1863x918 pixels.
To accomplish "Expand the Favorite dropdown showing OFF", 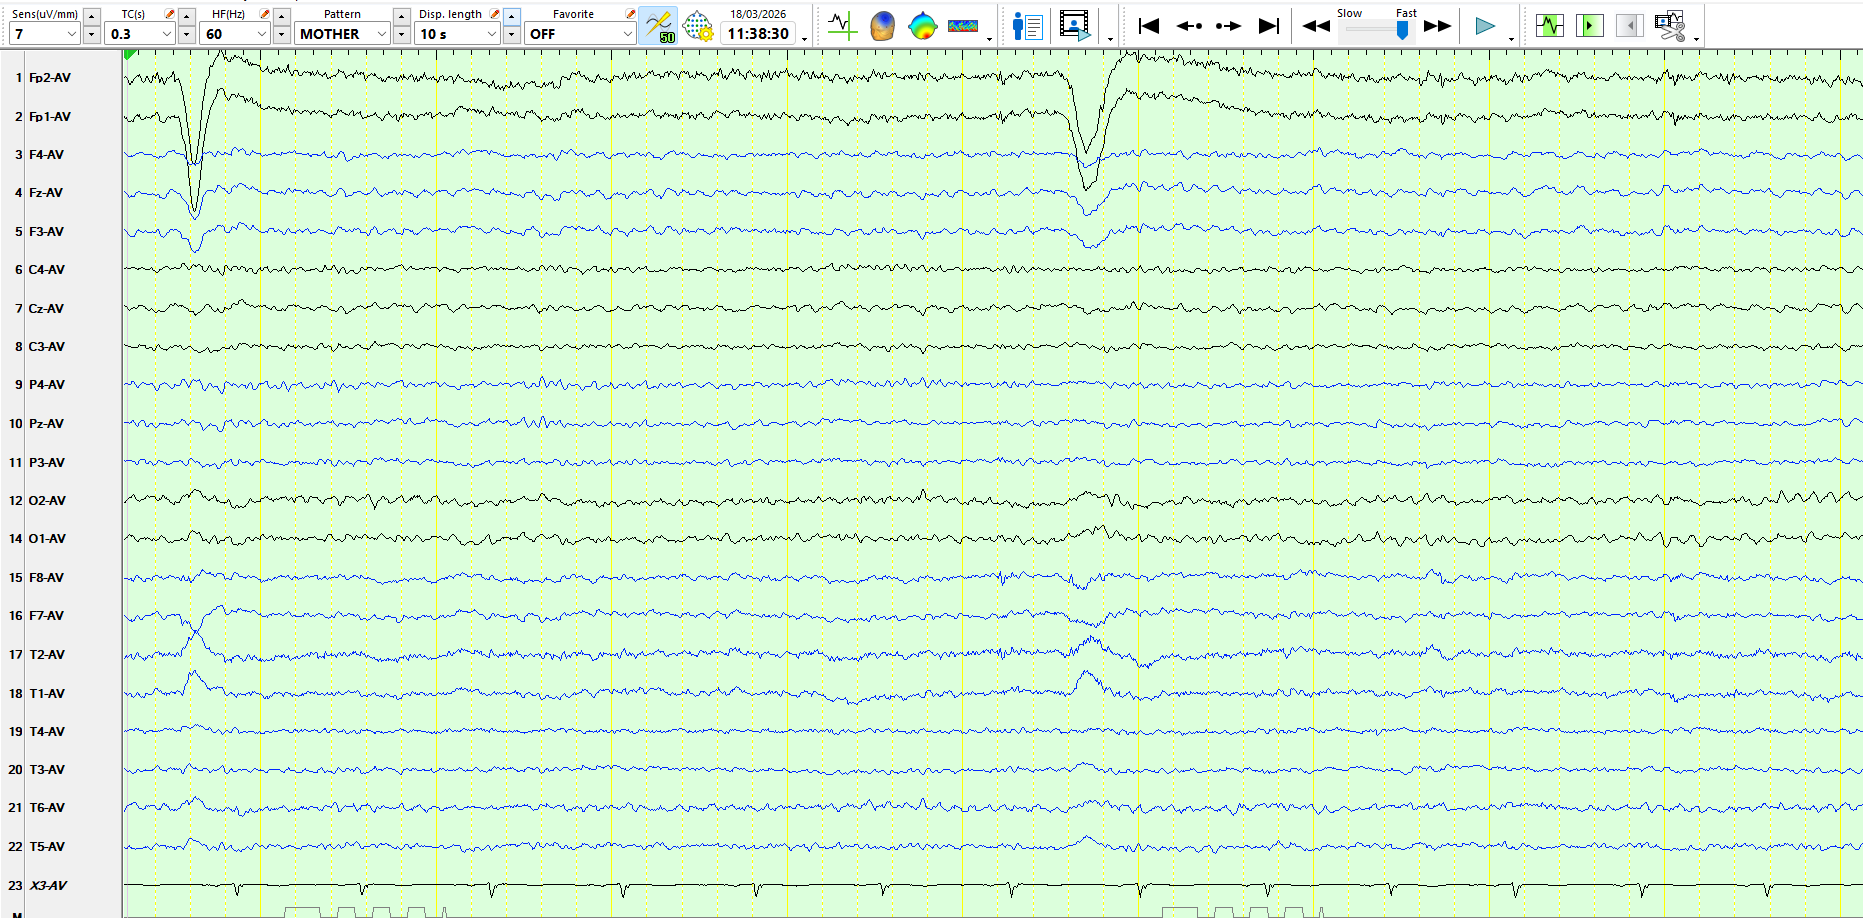I will (x=627, y=34).
